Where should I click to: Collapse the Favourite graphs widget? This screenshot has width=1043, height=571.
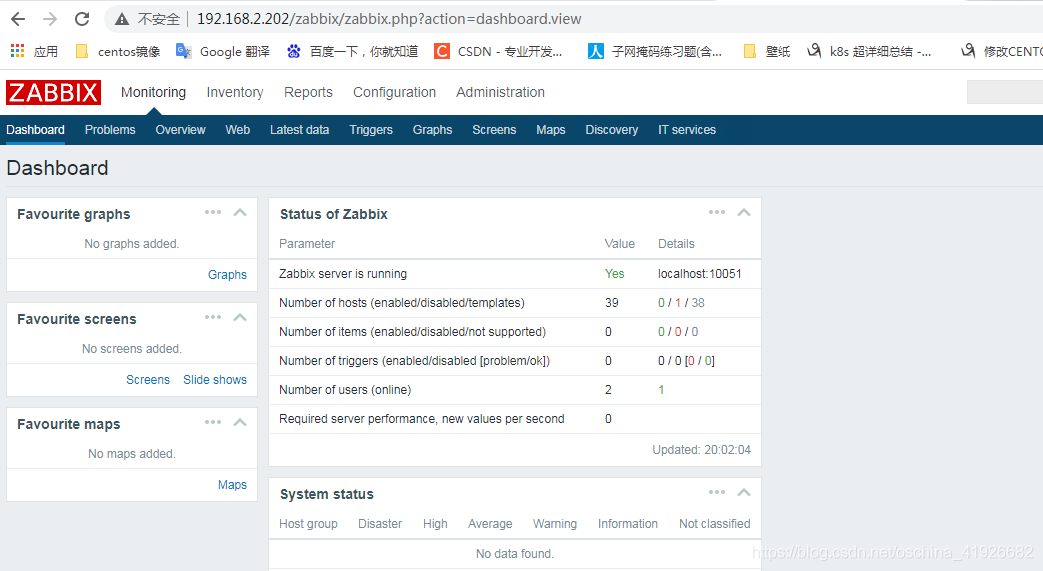(x=240, y=213)
